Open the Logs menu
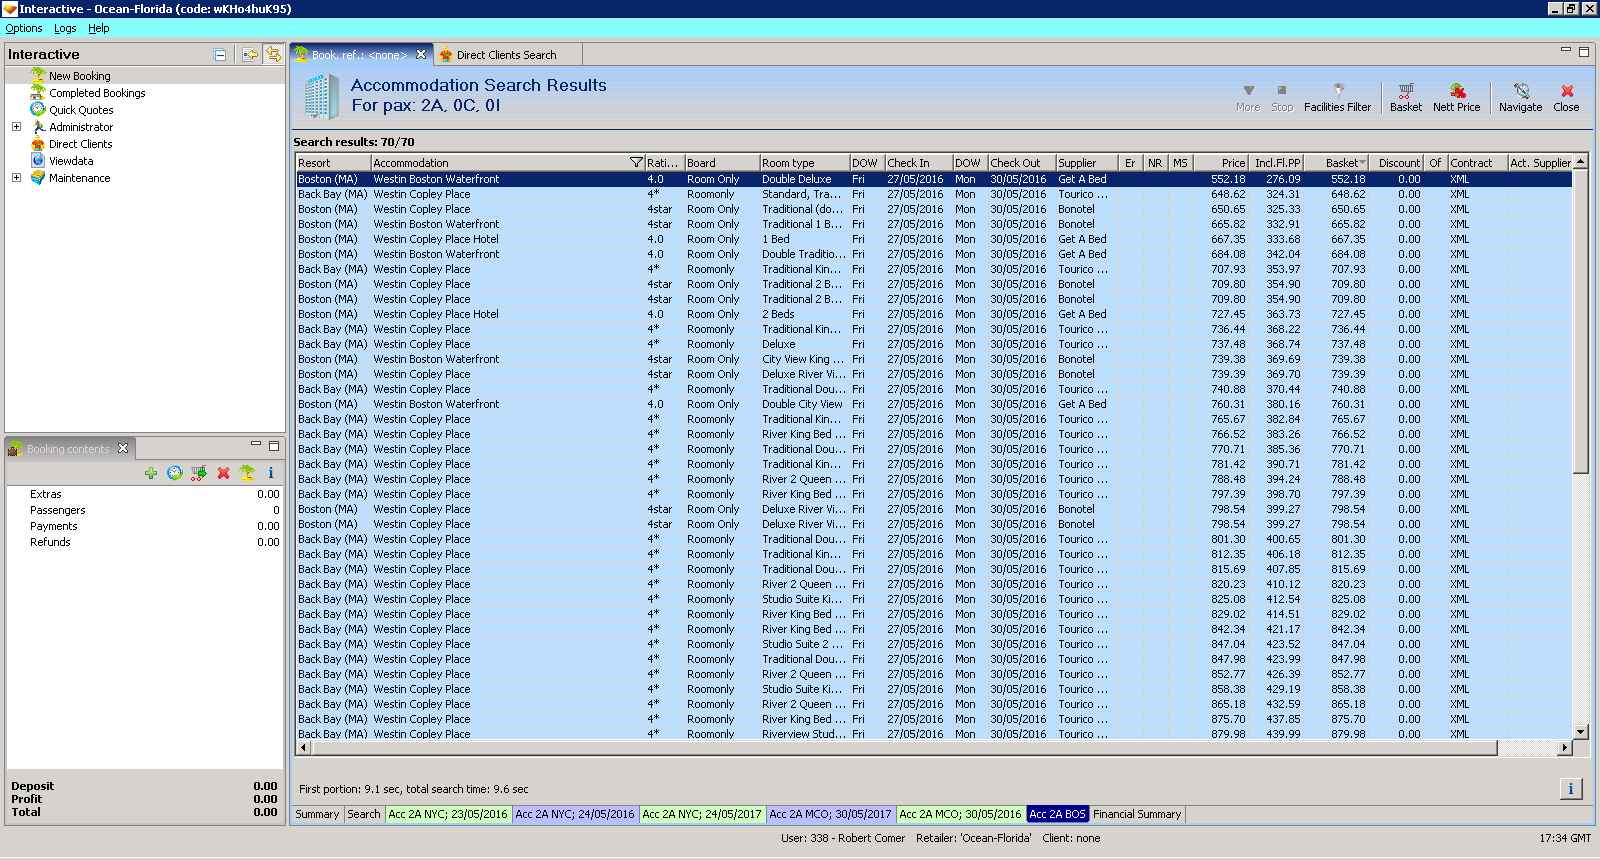This screenshot has width=1600, height=860. (65, 28)
